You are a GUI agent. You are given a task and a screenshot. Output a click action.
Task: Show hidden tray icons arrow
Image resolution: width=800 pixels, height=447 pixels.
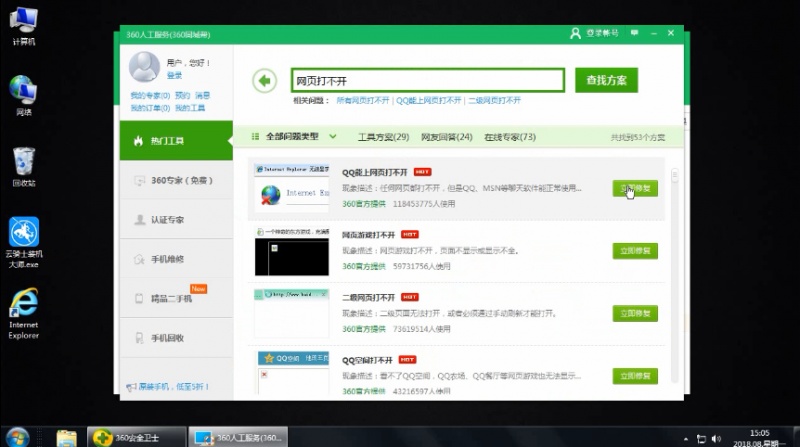(686, 439)
